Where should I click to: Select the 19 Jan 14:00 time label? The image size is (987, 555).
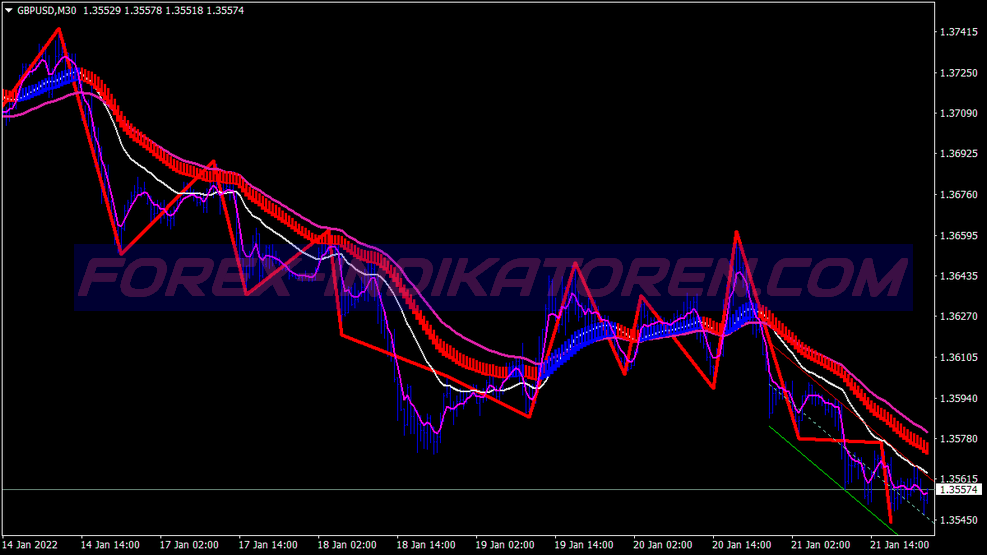click(586, 546)
